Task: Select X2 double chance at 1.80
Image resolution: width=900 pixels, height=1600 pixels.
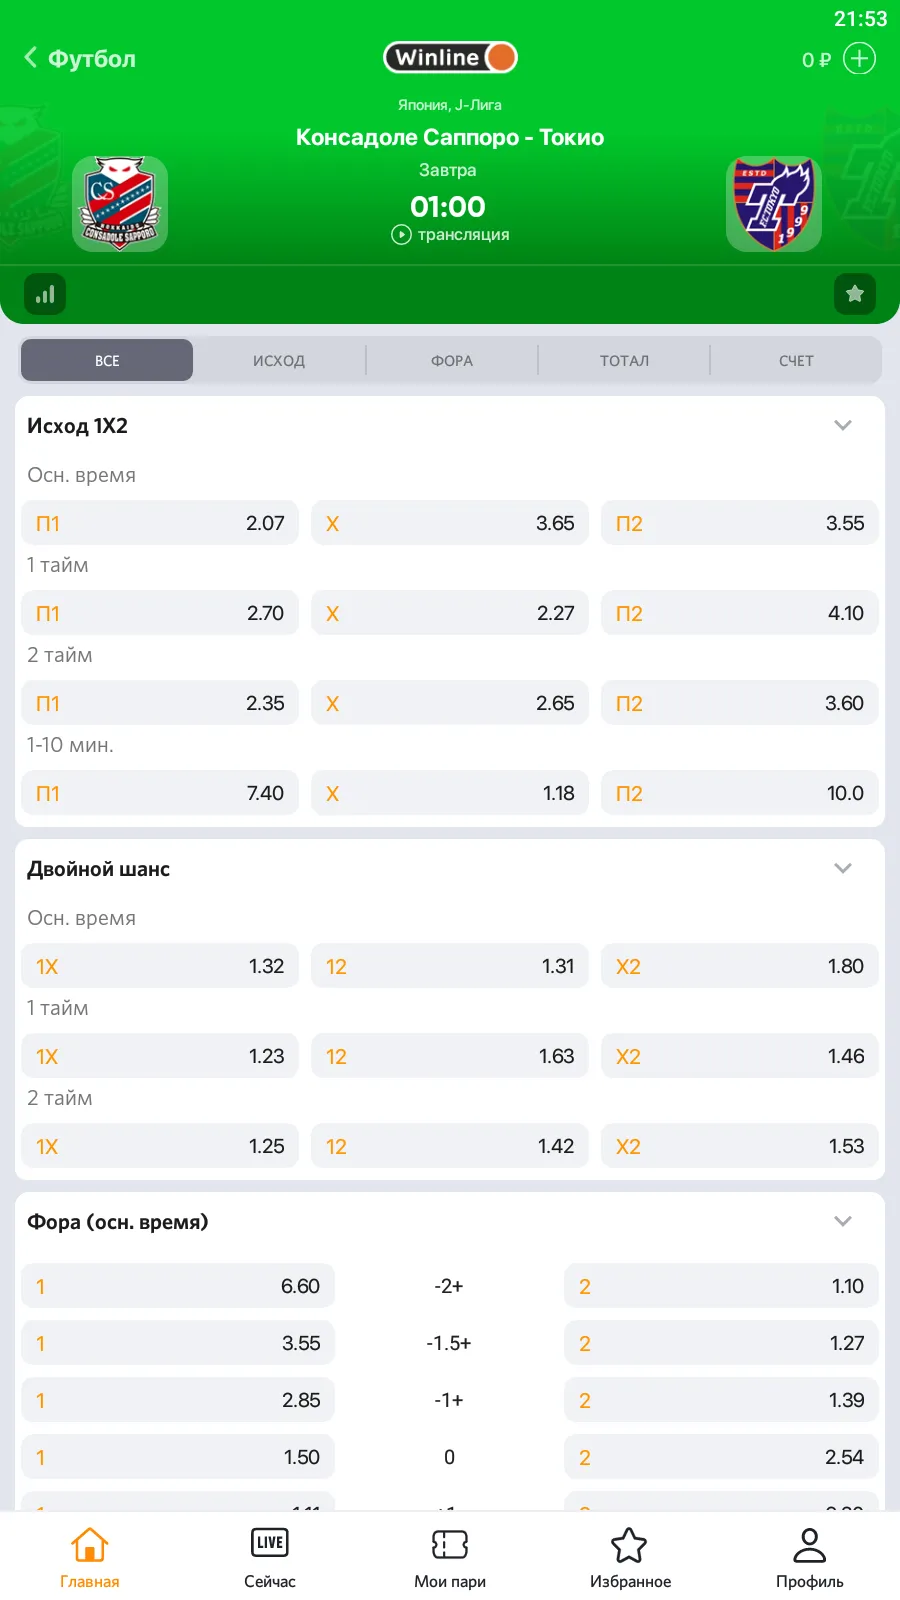Action: (739, 966)
